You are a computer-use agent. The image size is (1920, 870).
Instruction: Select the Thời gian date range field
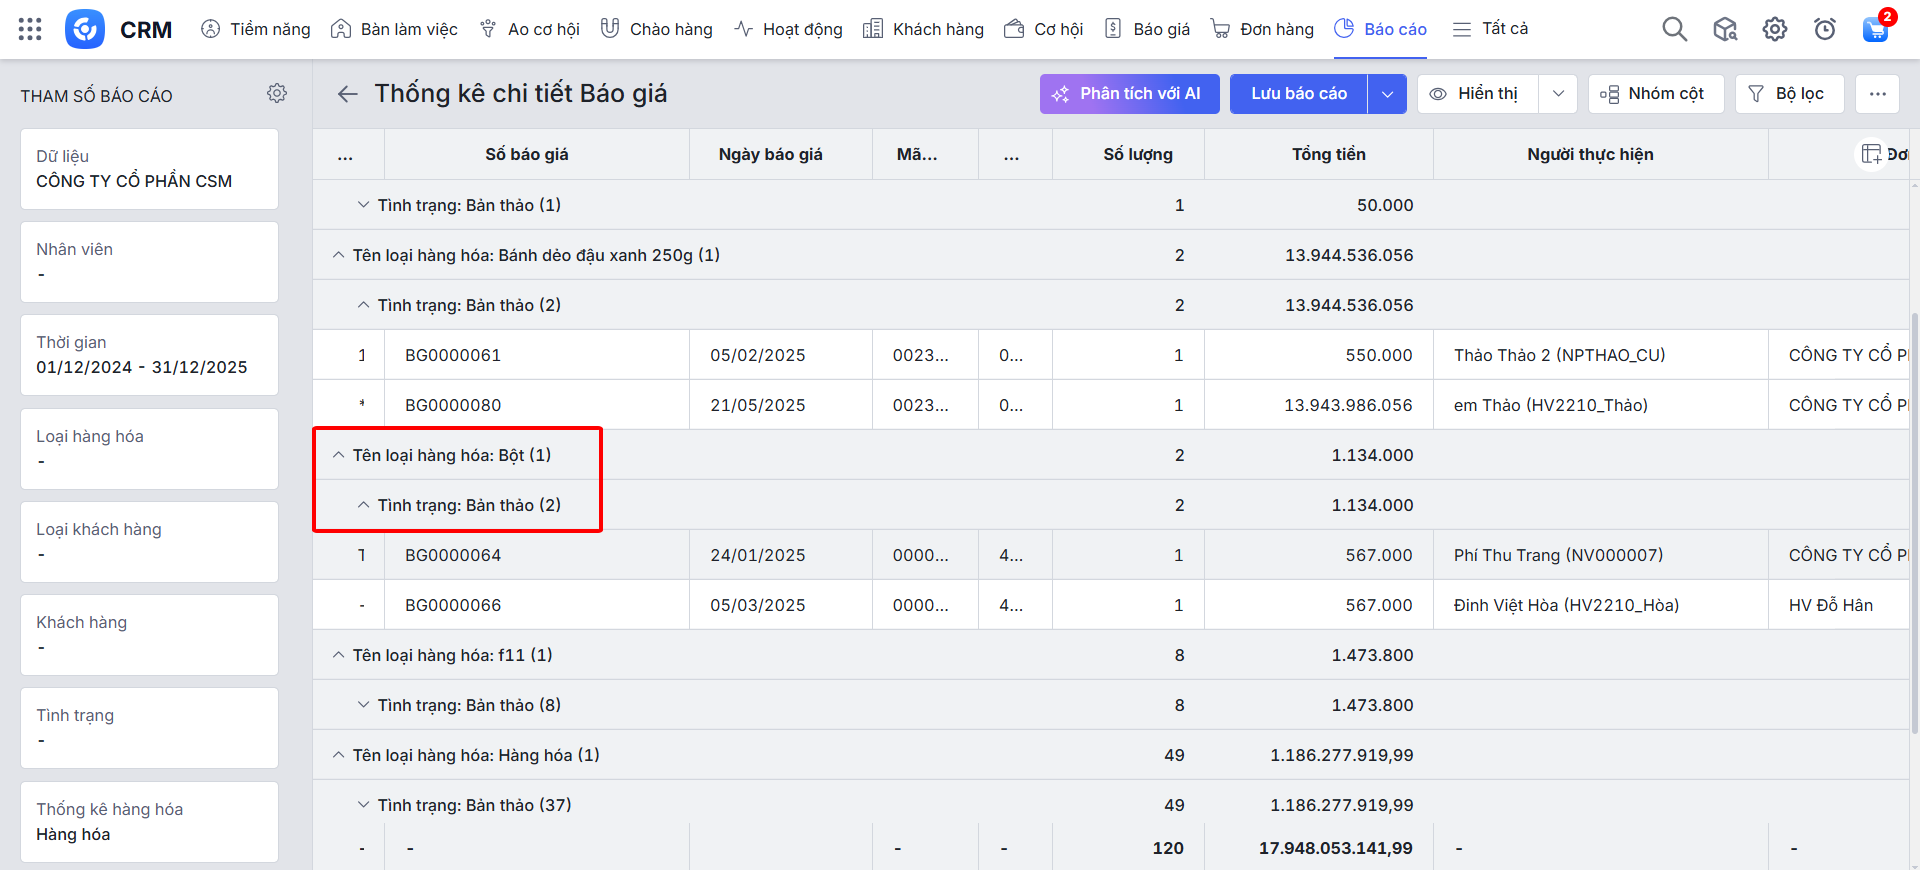coord(149,355)
